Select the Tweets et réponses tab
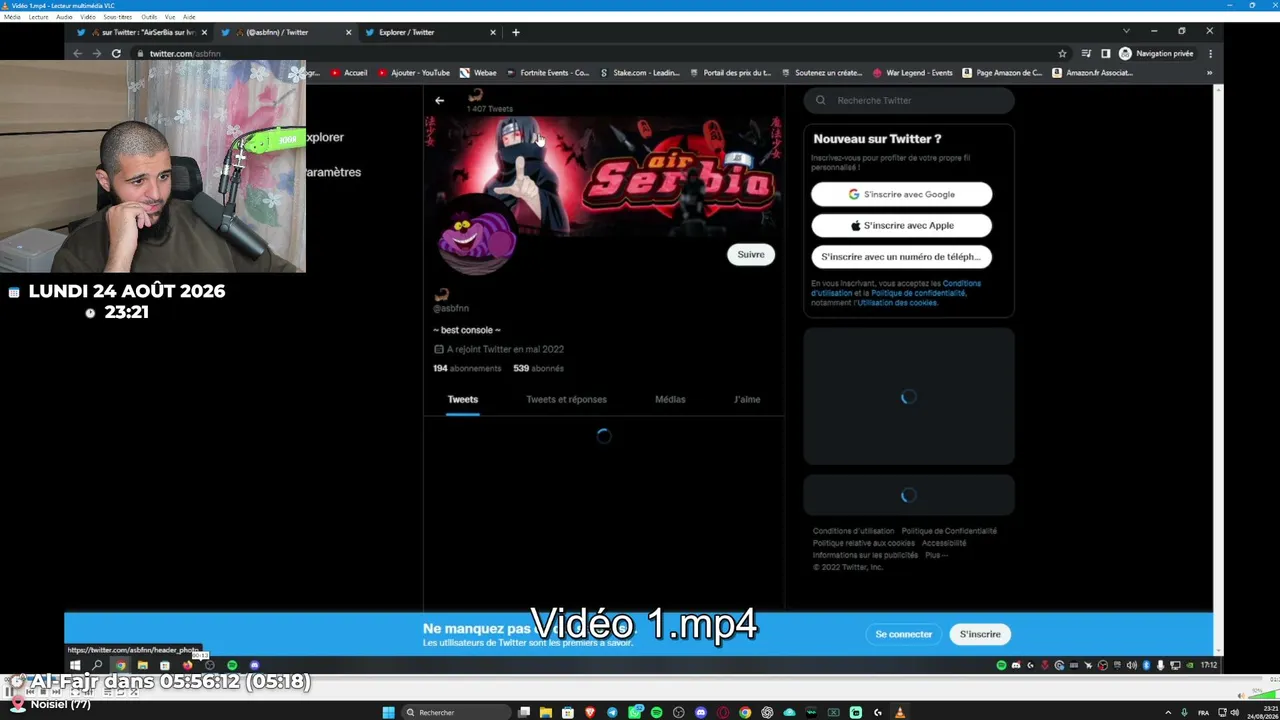The image size is (1280, 720). tap(566, 399)
